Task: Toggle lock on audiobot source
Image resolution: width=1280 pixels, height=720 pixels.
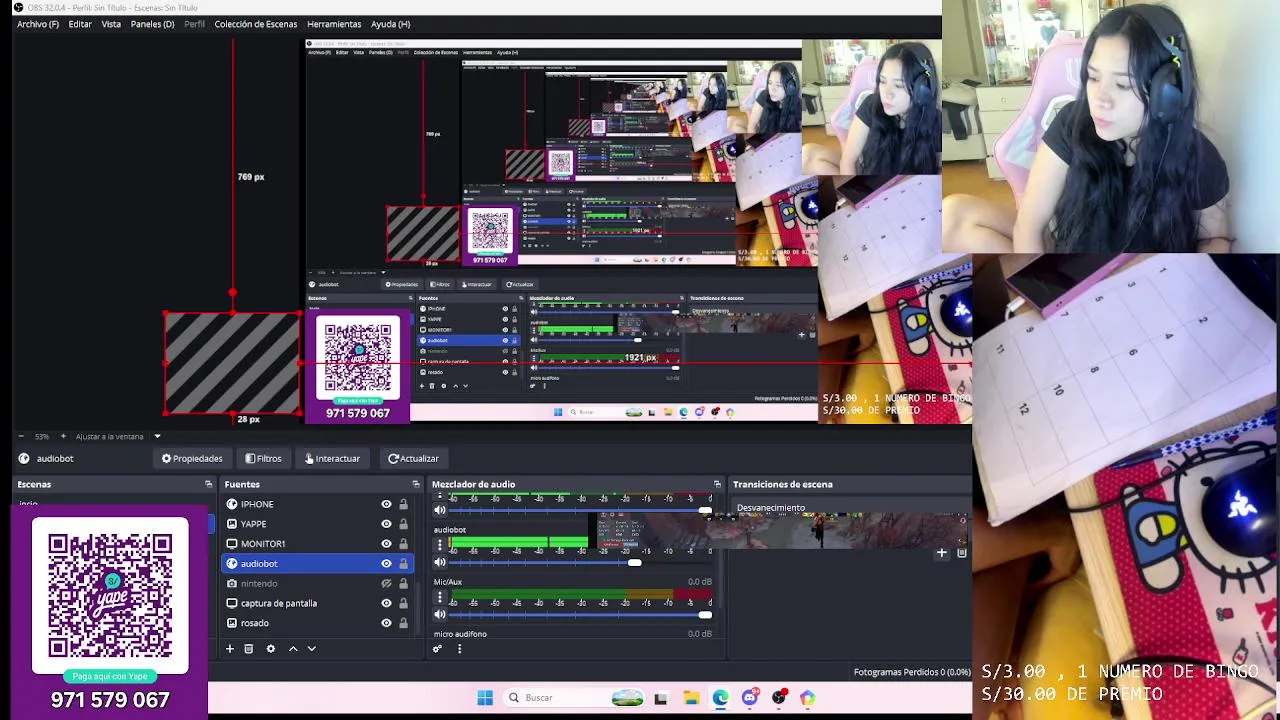Action: (x=403, y=564)
